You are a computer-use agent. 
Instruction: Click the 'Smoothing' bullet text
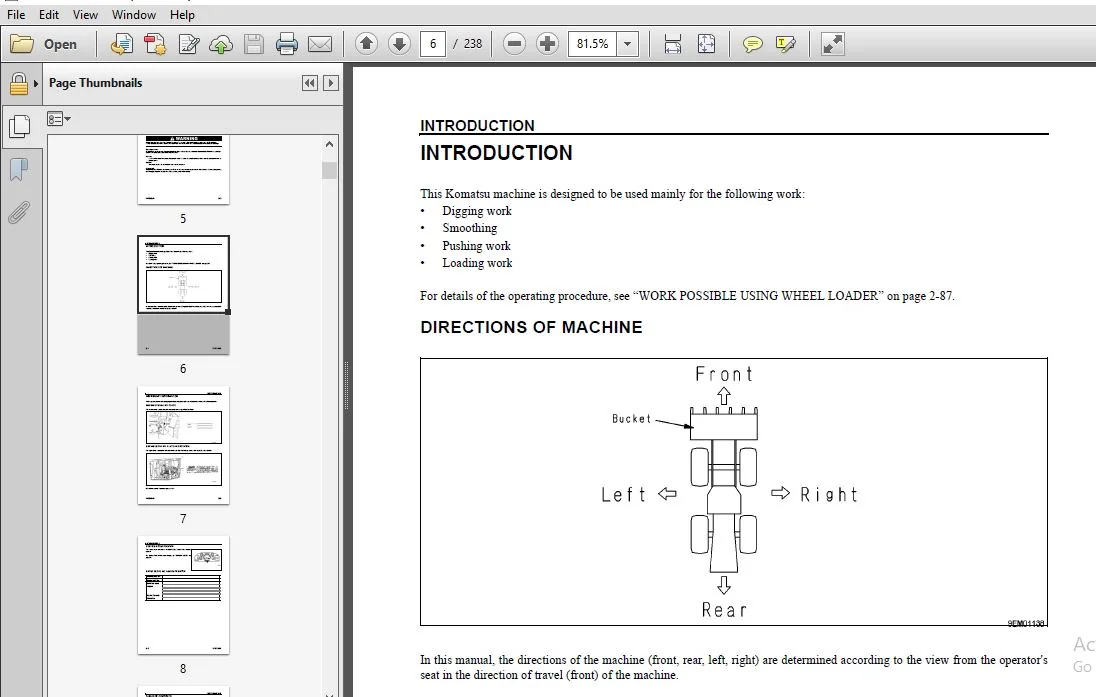tap(470, 228)
